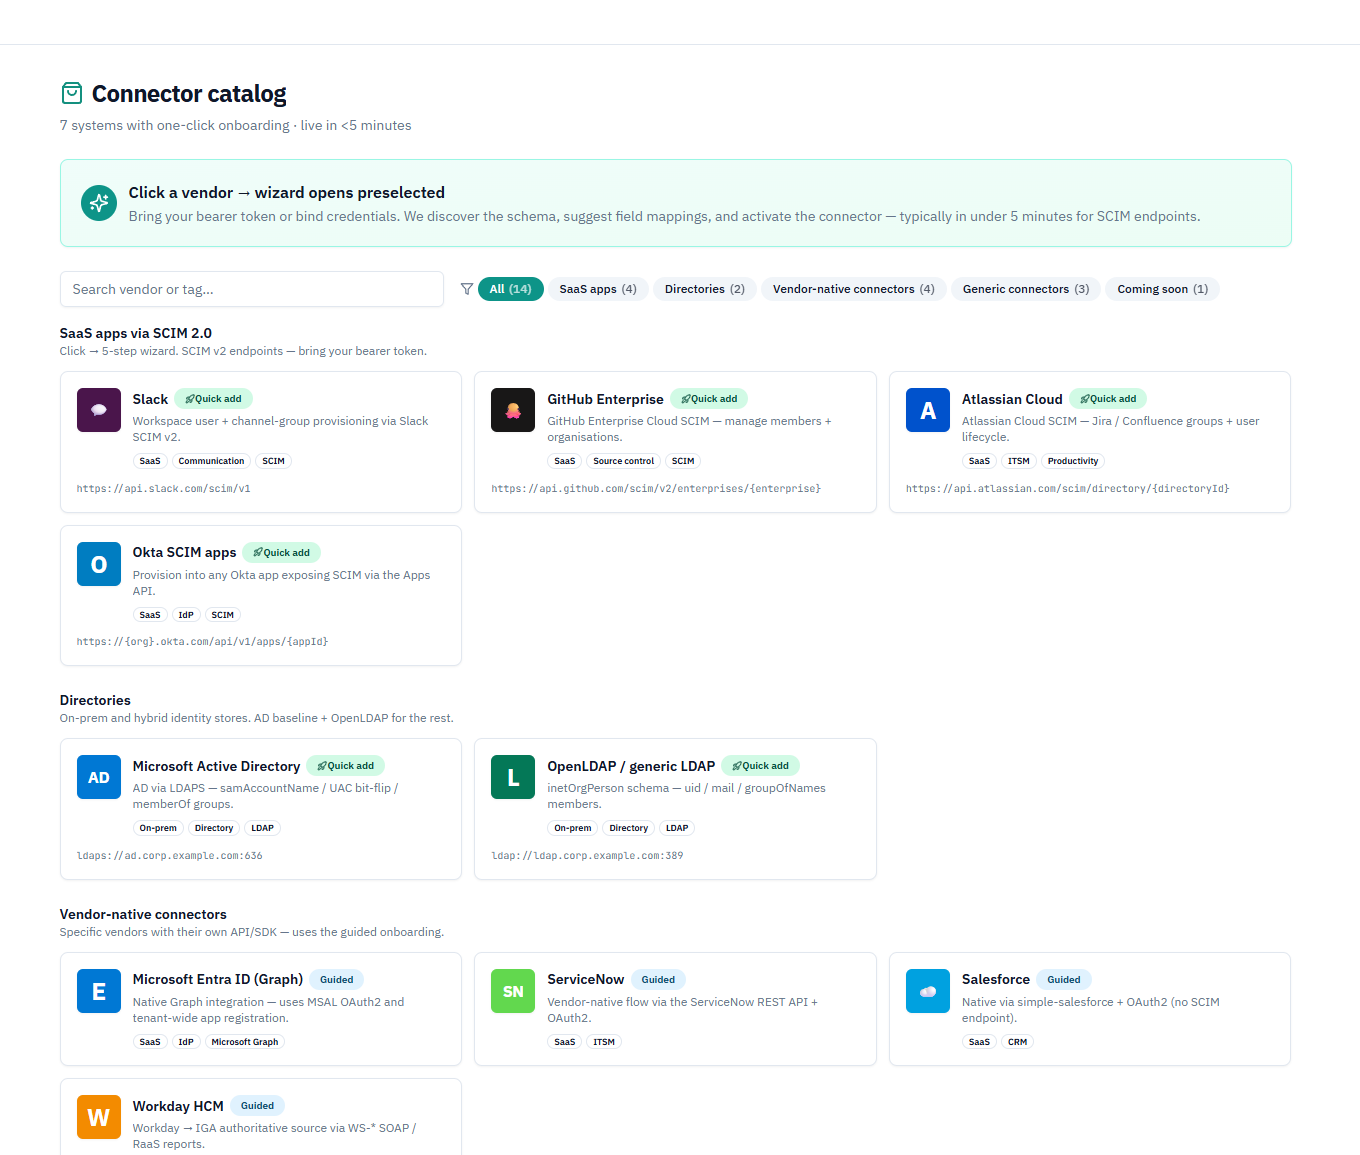The height and width of the screenshot is (1155, 1360).
Task: Click the GitHub Enterprise logo icon
Action: click(513, 410)
